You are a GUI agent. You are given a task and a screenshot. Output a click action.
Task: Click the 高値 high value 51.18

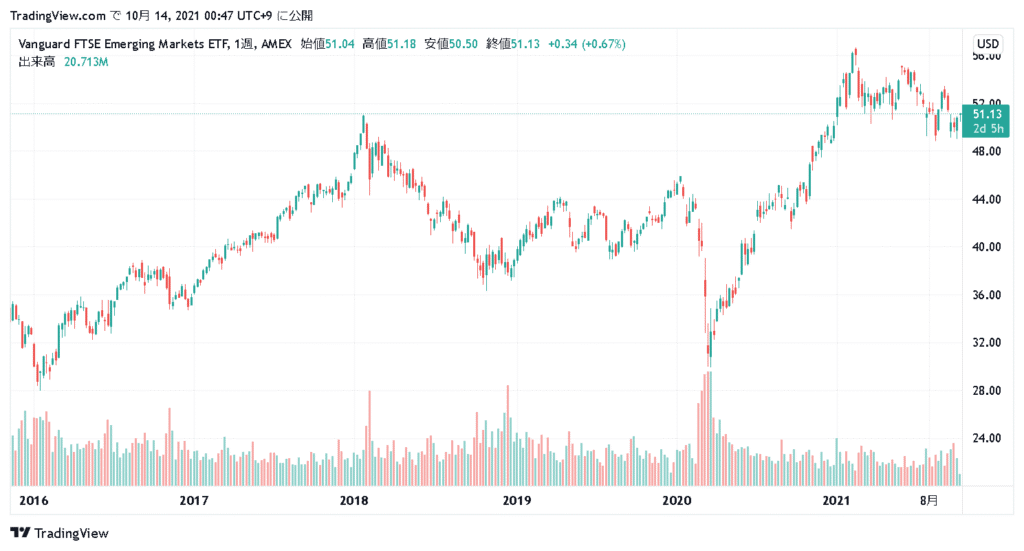click(x=401, y=44)
